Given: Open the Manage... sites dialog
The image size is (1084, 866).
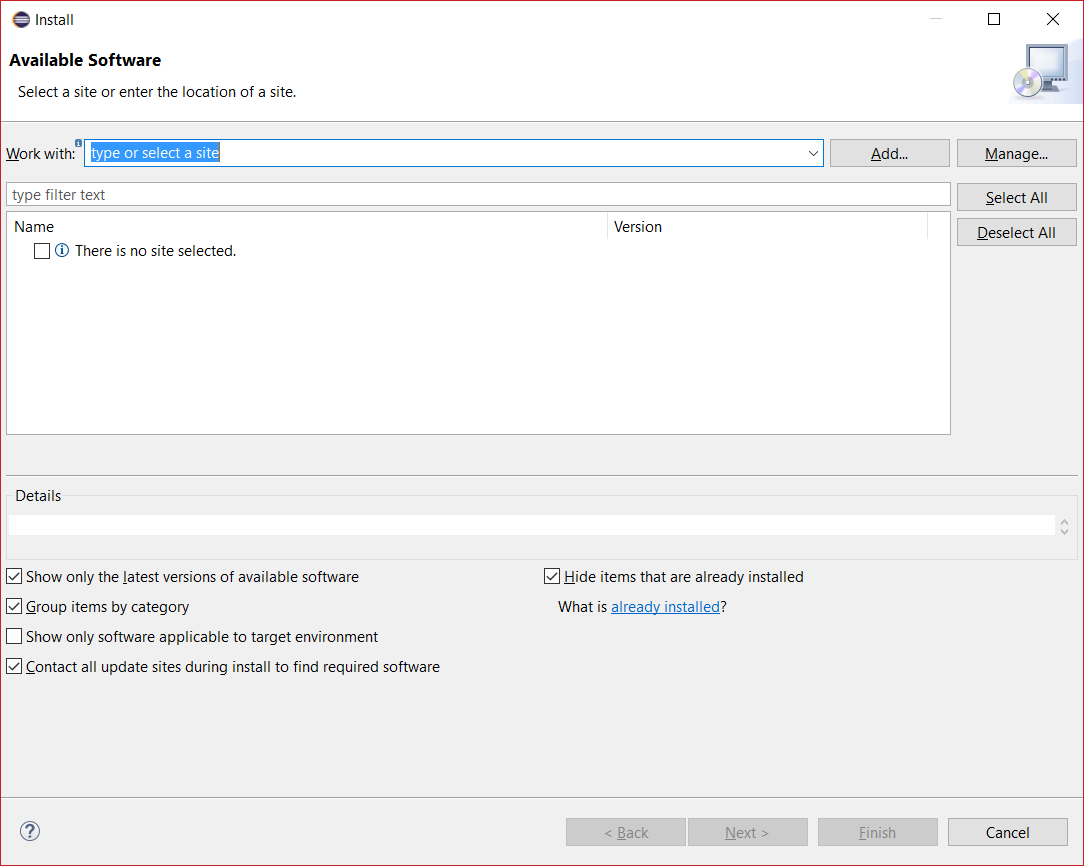Looking at the screenshot, I should point(1016,154).
